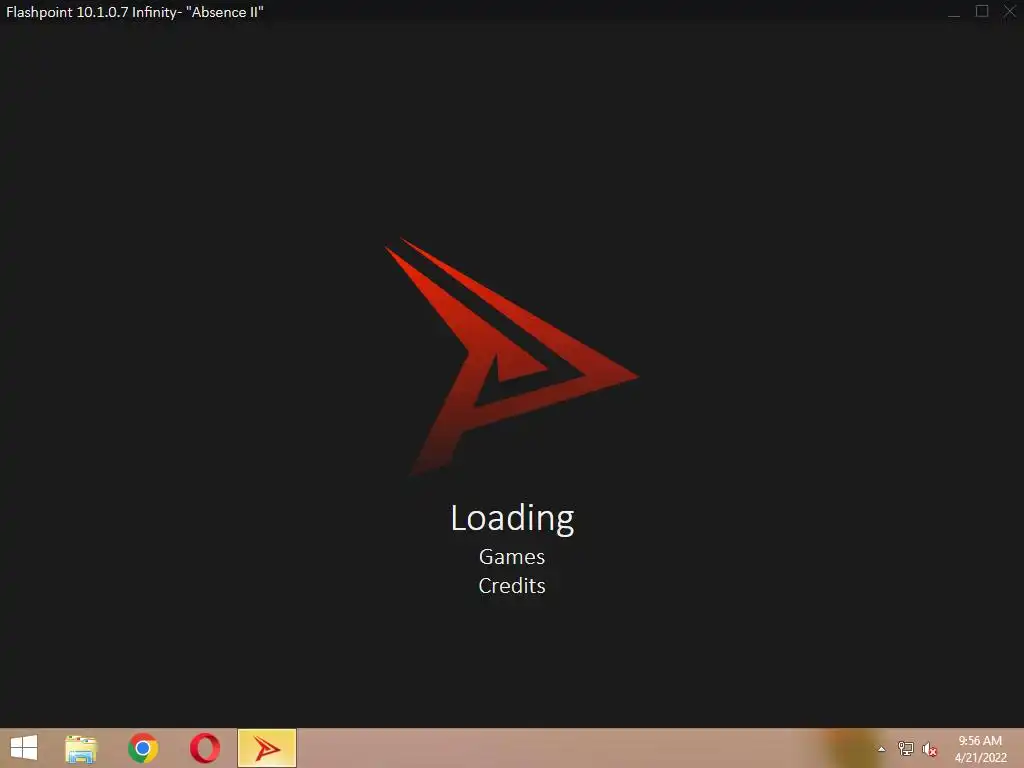Launch Google Chrome from the taskbar
This screenshot has width=1024, height=768.
coord(143,748)
